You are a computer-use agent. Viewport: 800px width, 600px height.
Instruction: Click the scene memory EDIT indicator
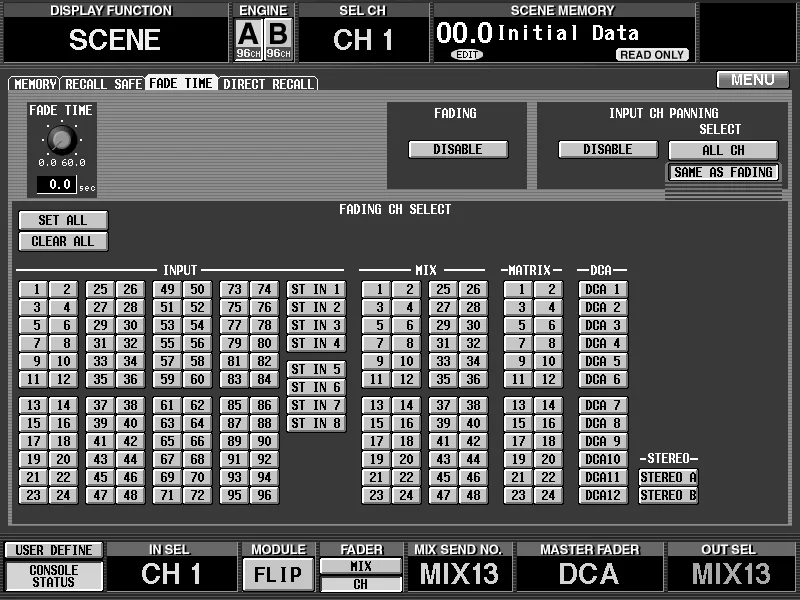[x=467, y=55]
